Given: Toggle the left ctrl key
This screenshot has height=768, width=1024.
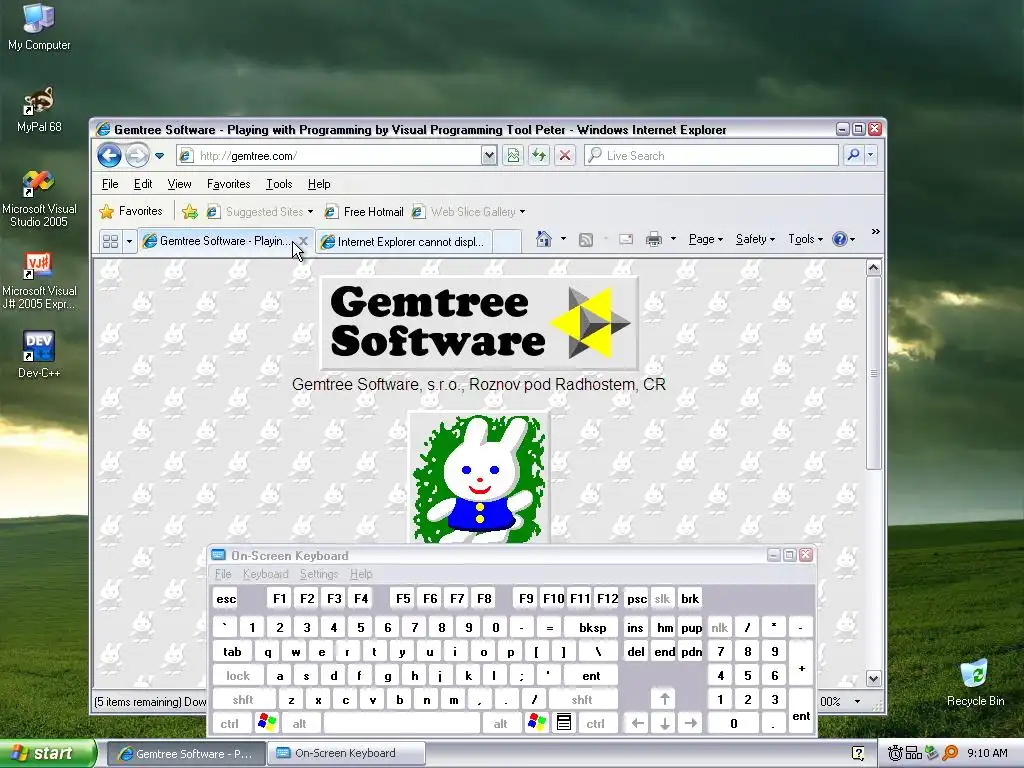Looking at the screenshot, I should [x=230, y=723].
